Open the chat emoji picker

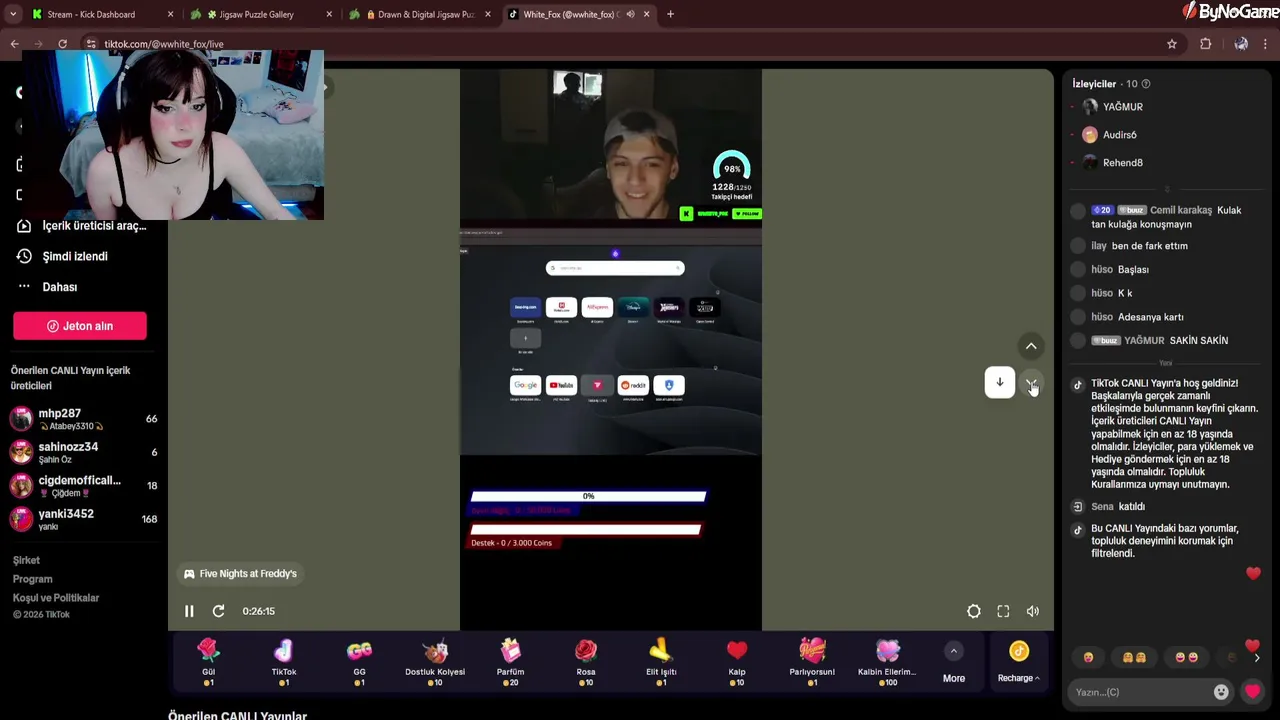1221,692
